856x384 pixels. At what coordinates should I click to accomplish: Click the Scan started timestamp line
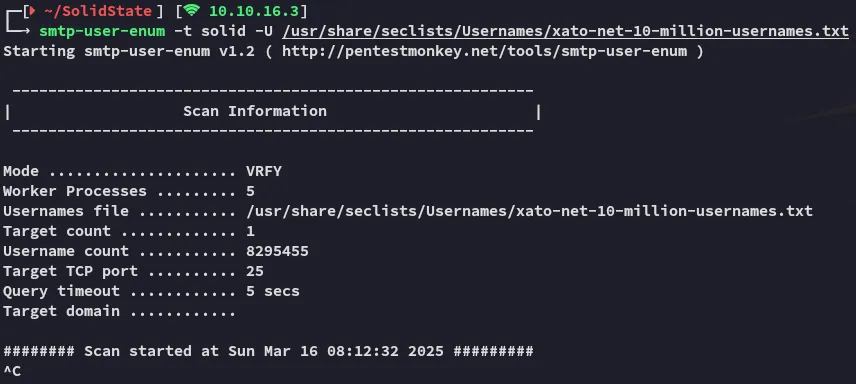pyautogui.click(x=268, y=351)
